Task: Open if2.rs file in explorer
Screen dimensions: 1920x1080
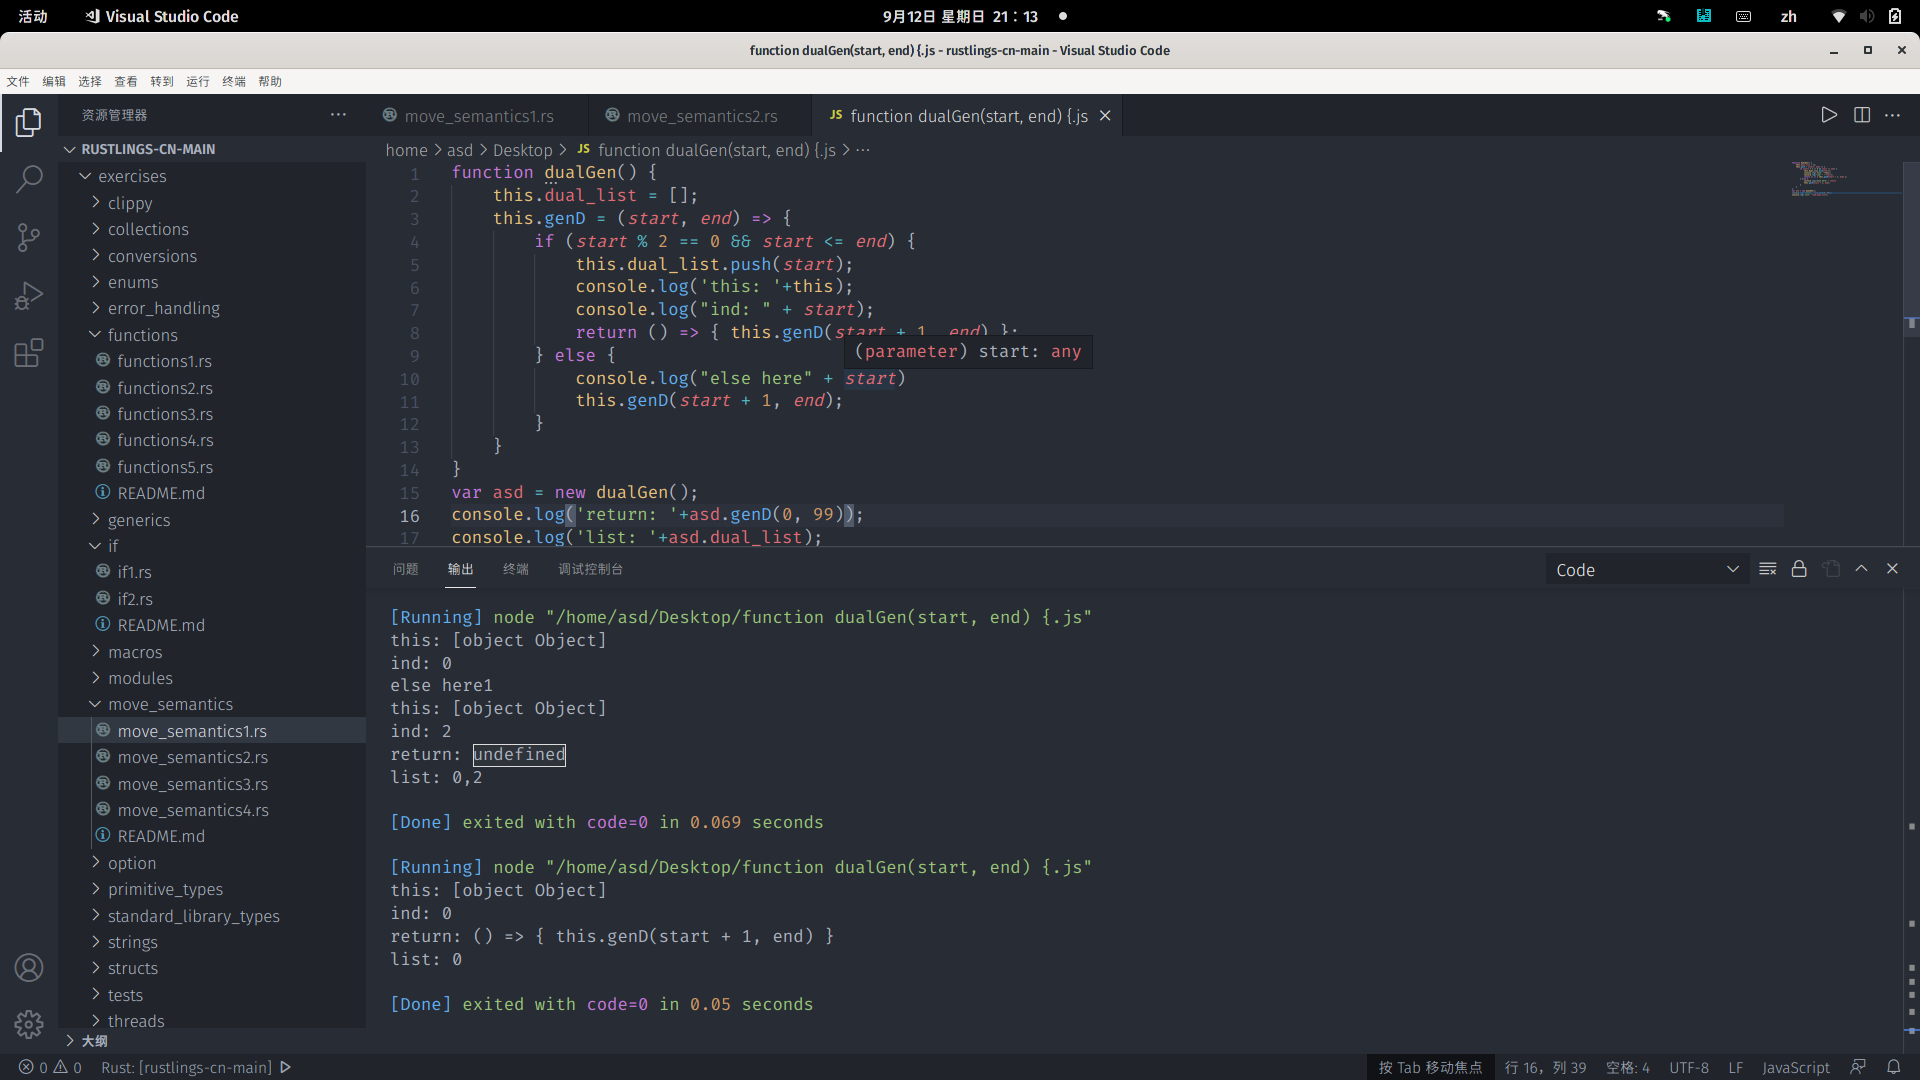Action: [212, 599]
